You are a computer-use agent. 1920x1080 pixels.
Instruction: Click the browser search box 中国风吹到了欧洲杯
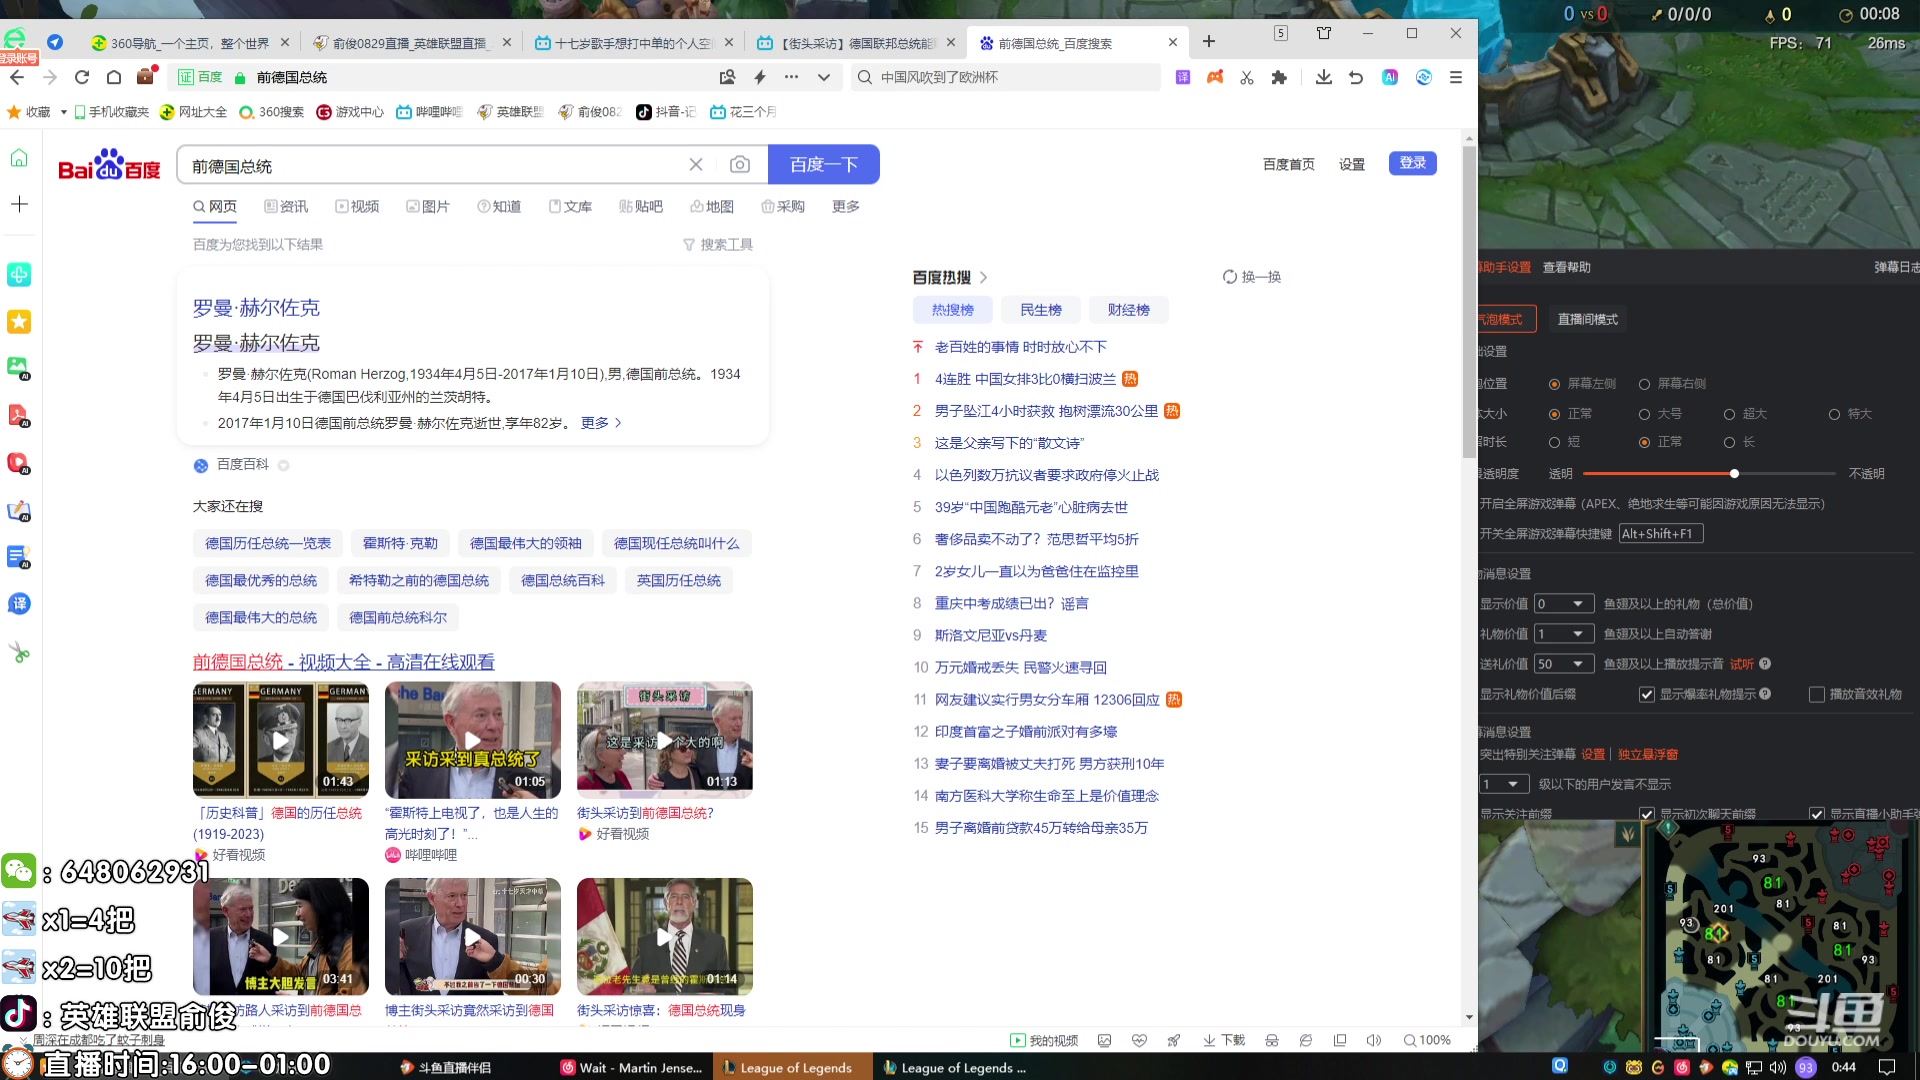click(1005, 77)
